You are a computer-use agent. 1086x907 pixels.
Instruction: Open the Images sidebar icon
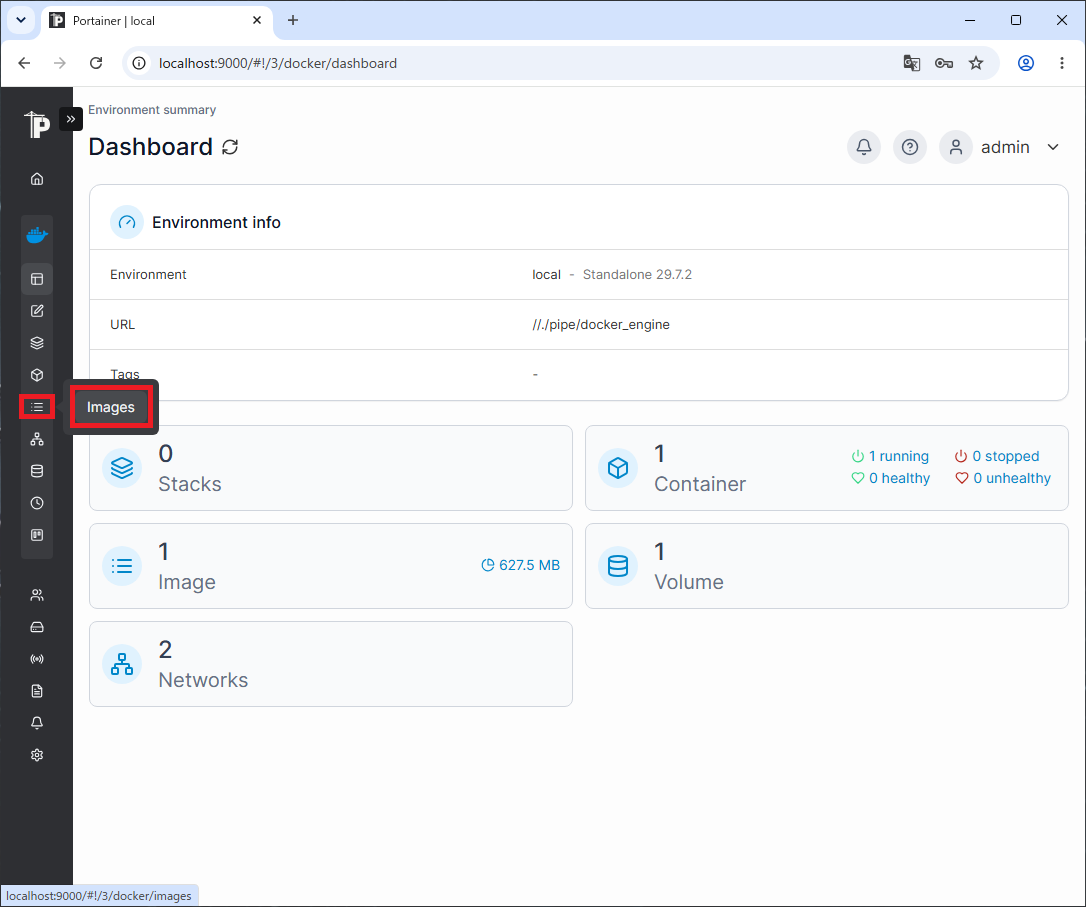pos(37,407)
